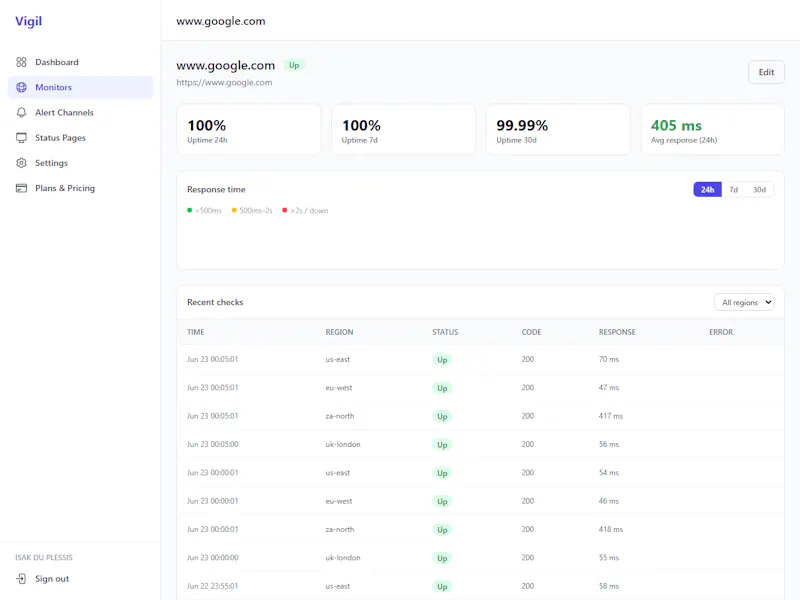The width and height of the screenshot is (800, 600).
Task: Navigate to Status Pages
Action: click(x=81, y=138)
